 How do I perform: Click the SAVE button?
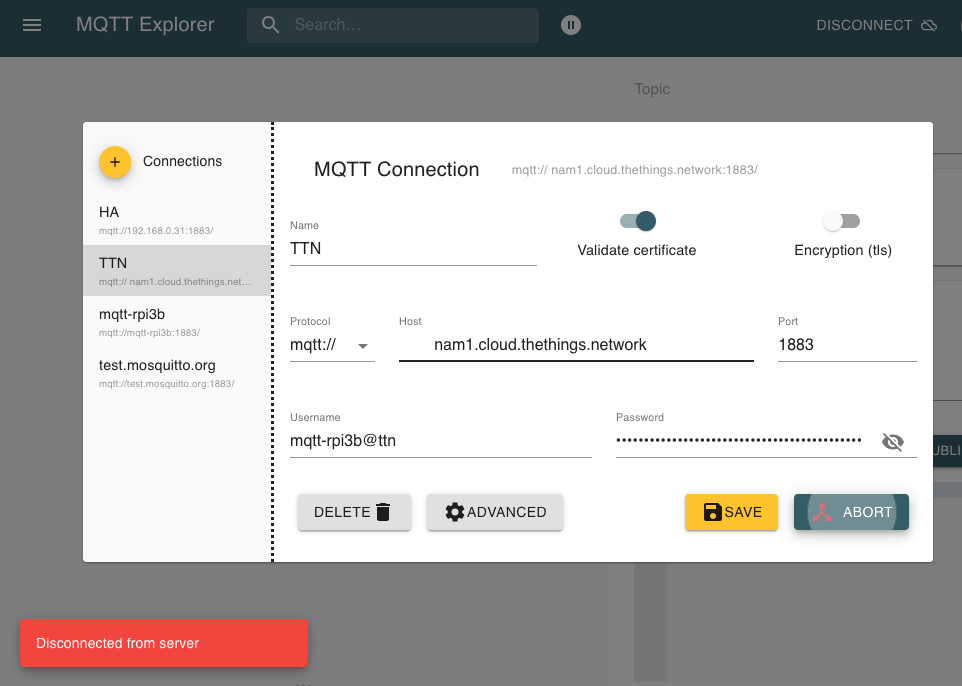coord(731,512)
